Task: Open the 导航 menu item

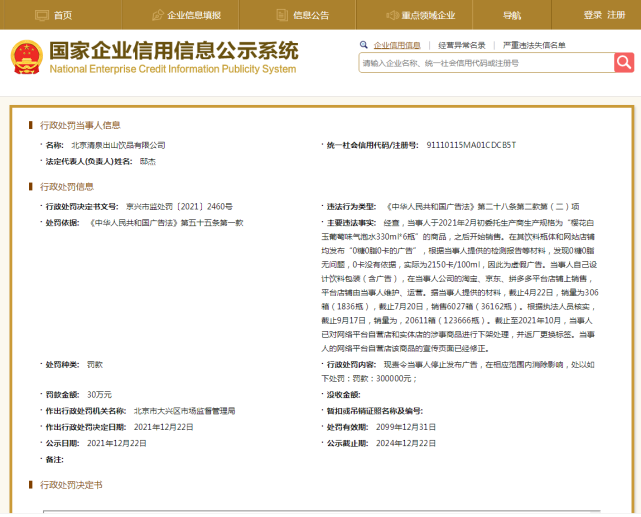Action: click(512, 16)
